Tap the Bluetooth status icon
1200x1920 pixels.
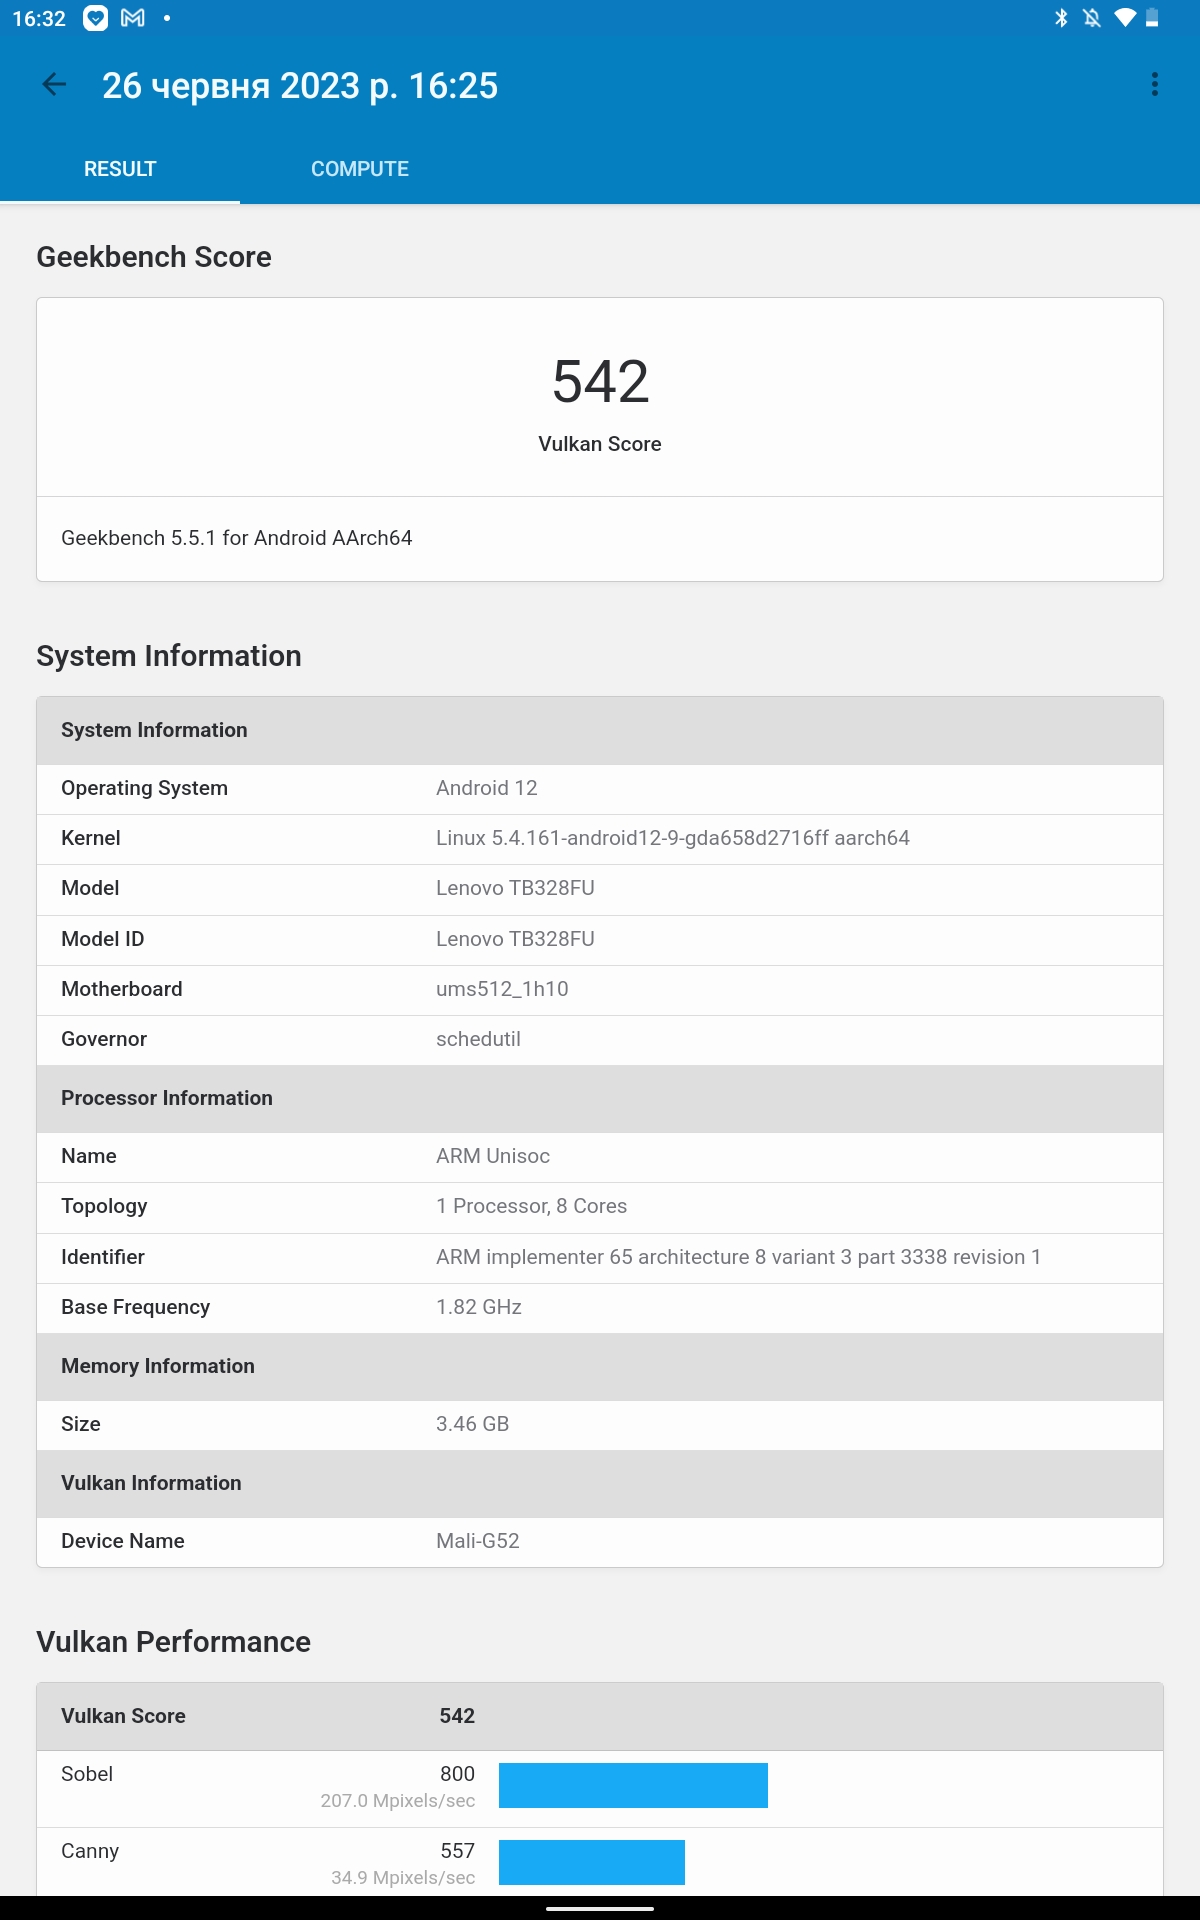point(1061,19)
